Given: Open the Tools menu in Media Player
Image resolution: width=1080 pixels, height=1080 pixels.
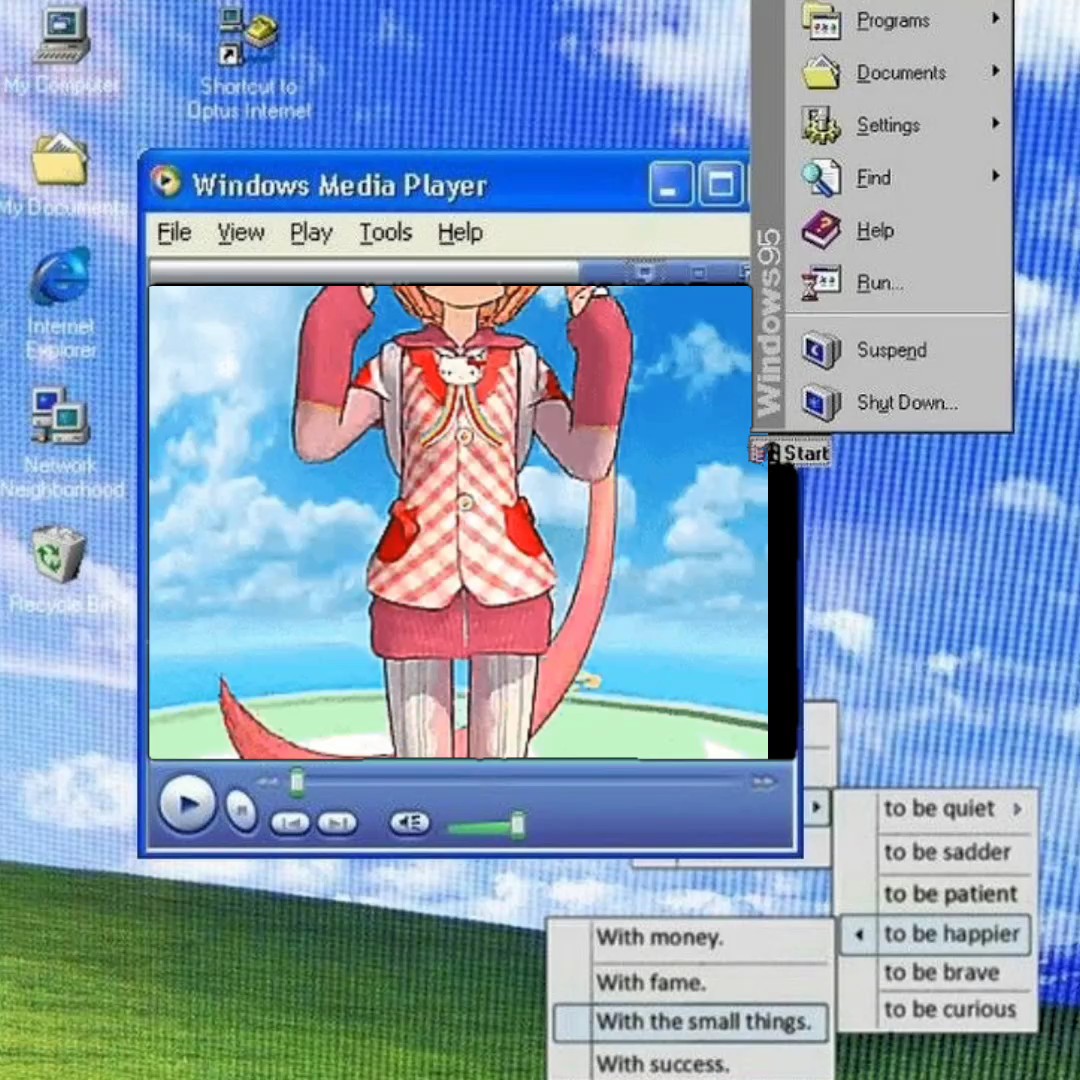Looking at the screenshot, I should point(385,233).
